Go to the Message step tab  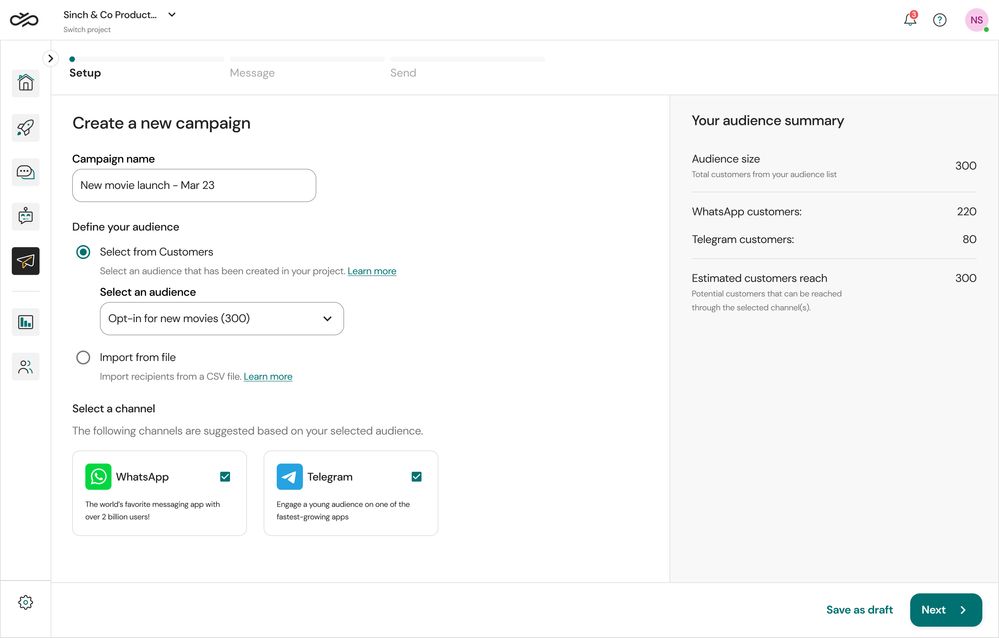[x=252, y=73]
